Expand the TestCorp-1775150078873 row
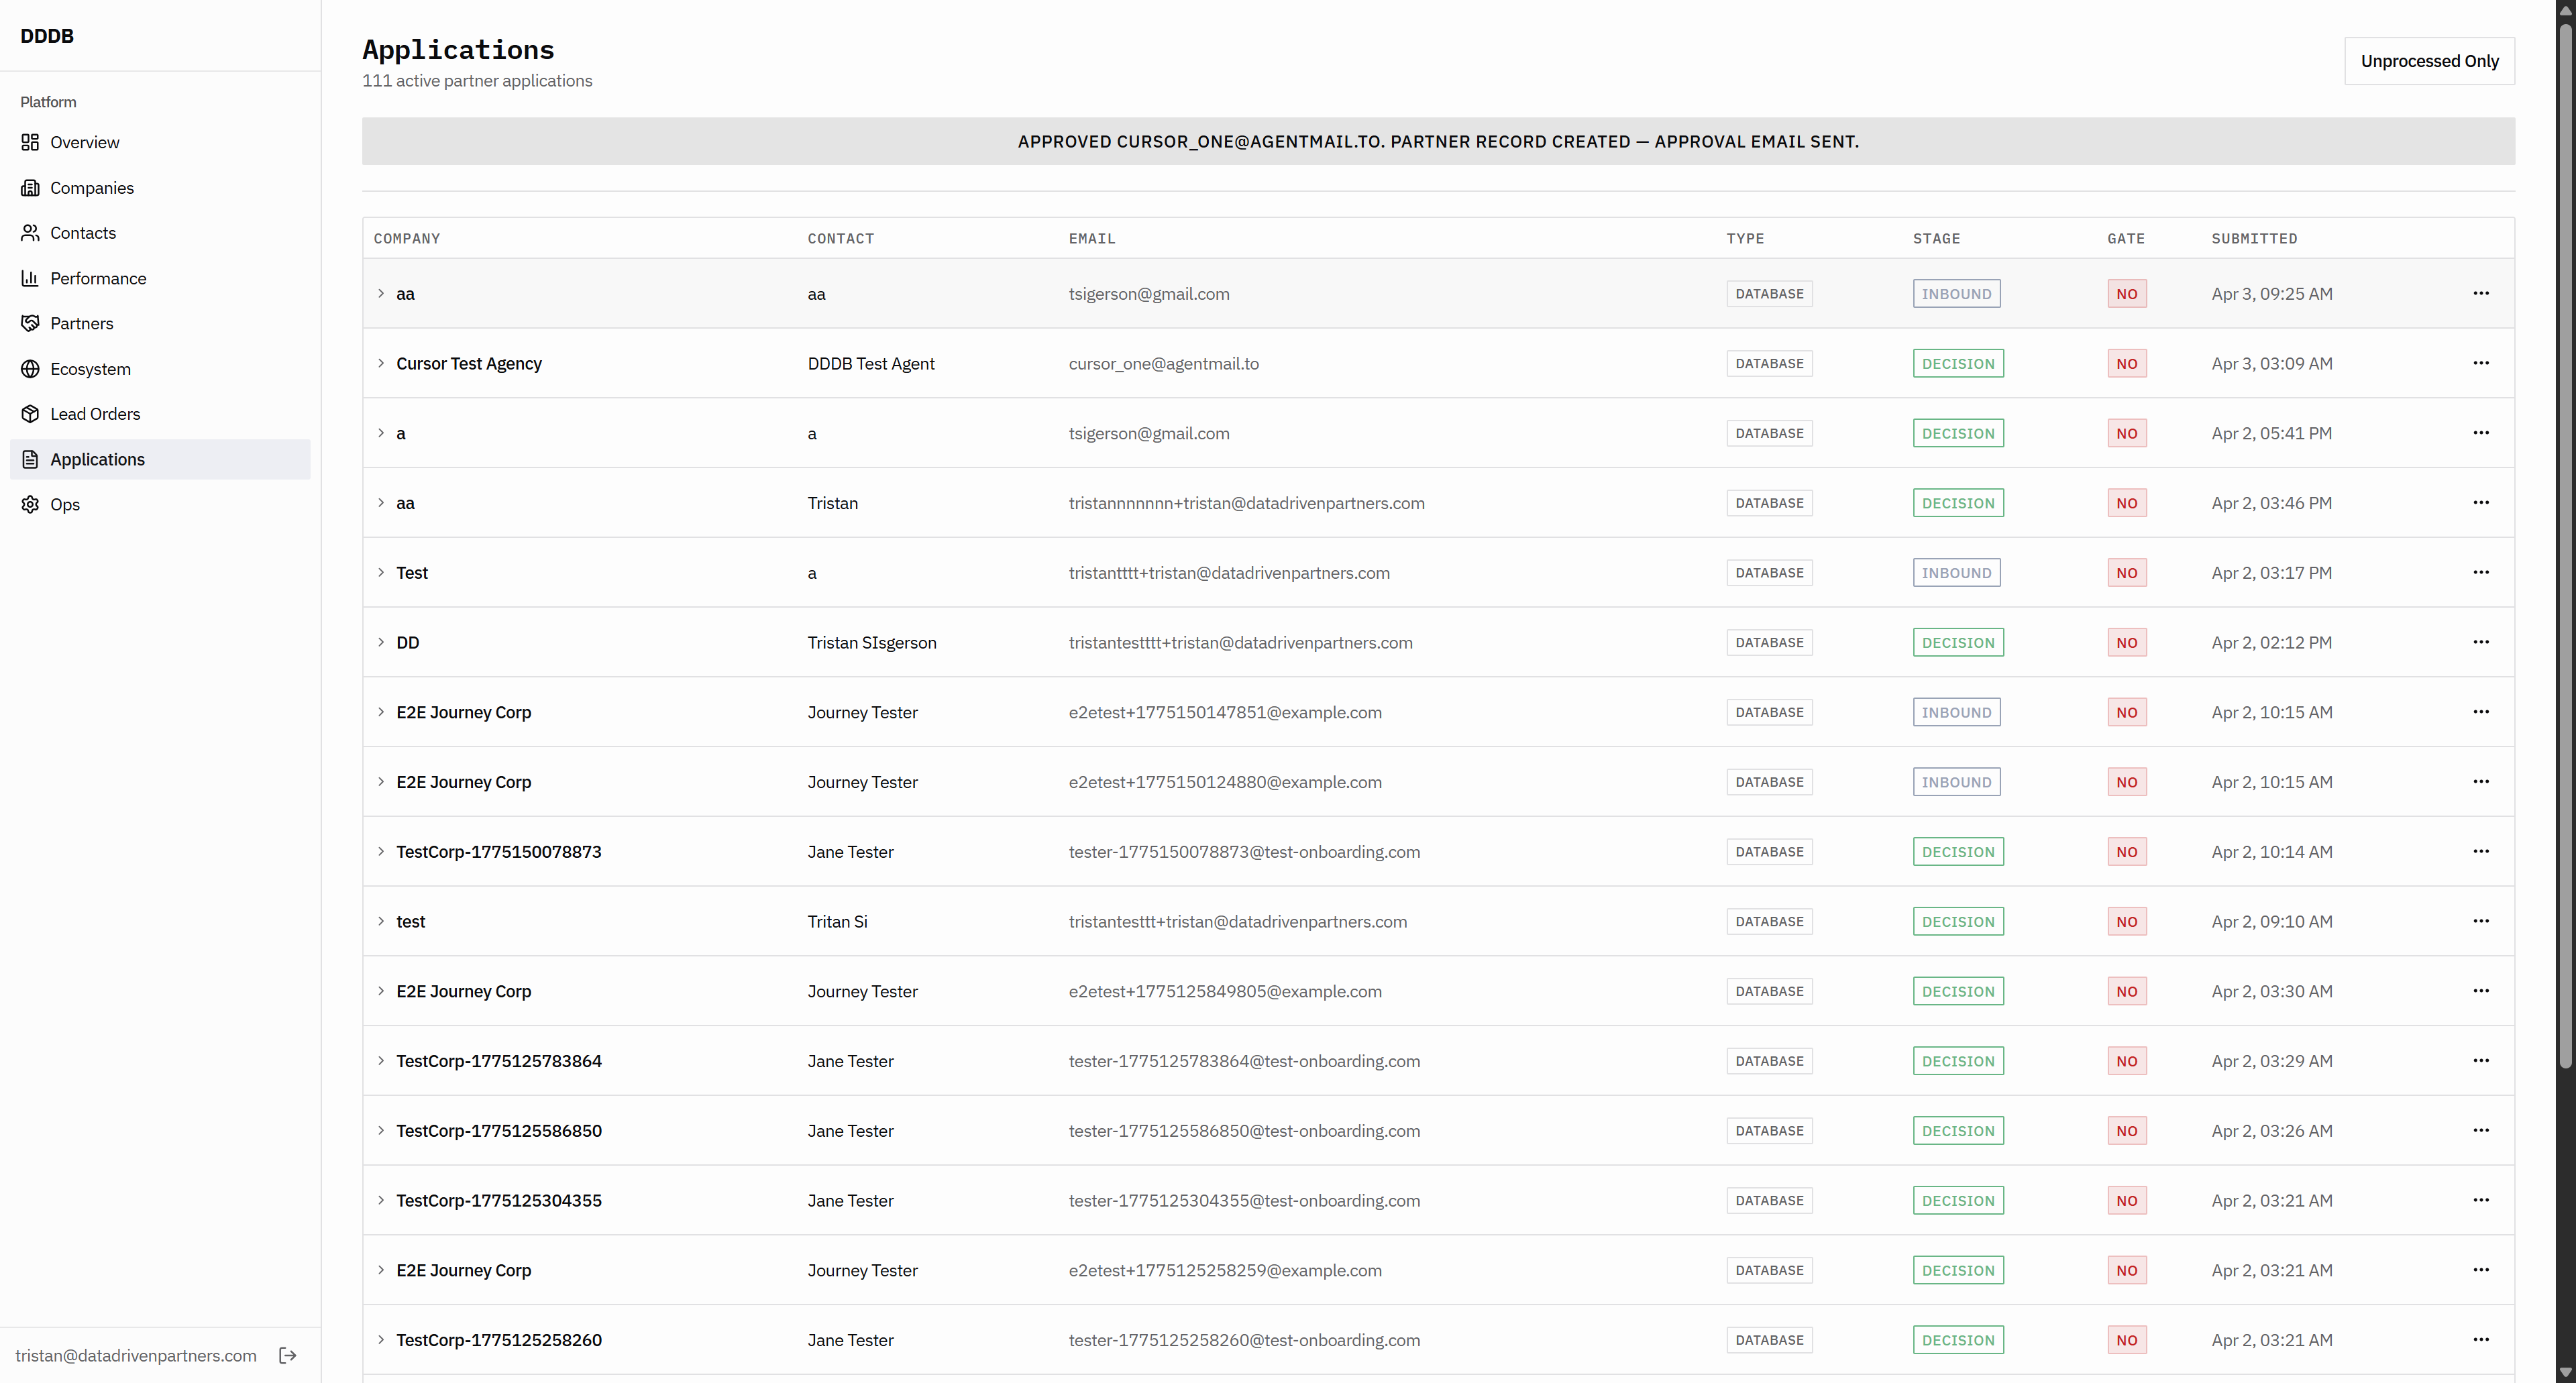 pos(381,851)
